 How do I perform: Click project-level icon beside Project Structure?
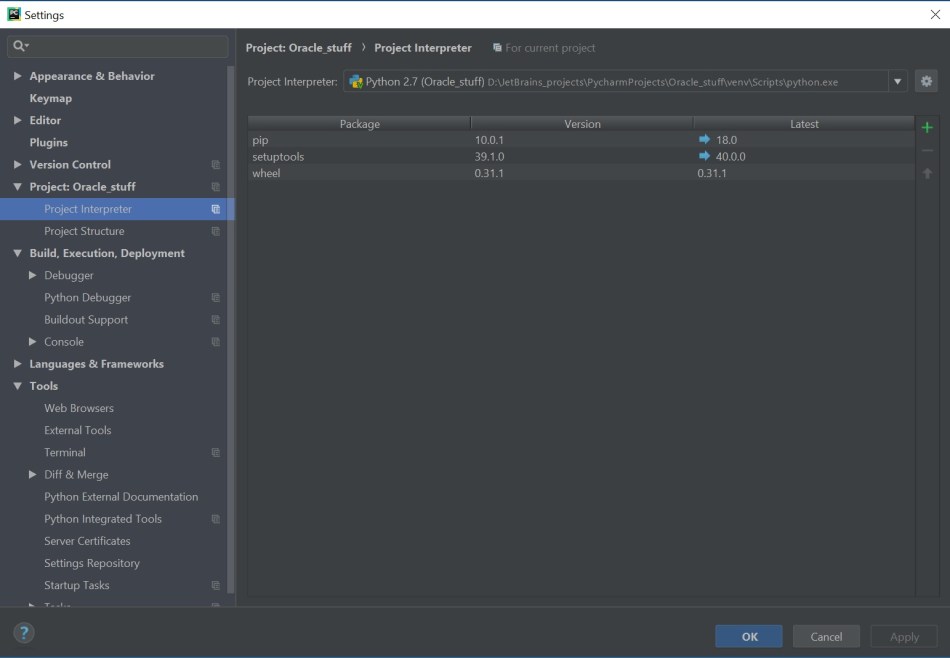click(215, 231)
